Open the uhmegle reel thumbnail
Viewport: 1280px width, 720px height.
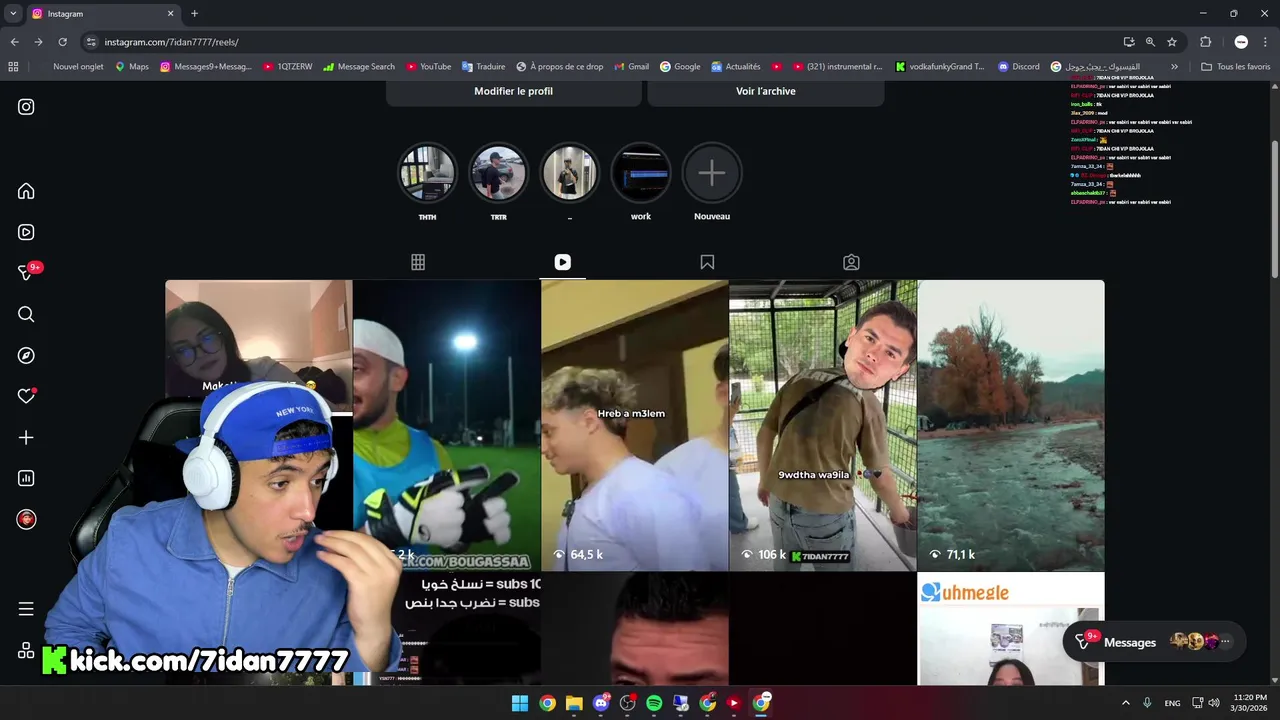coord(1011,628)
